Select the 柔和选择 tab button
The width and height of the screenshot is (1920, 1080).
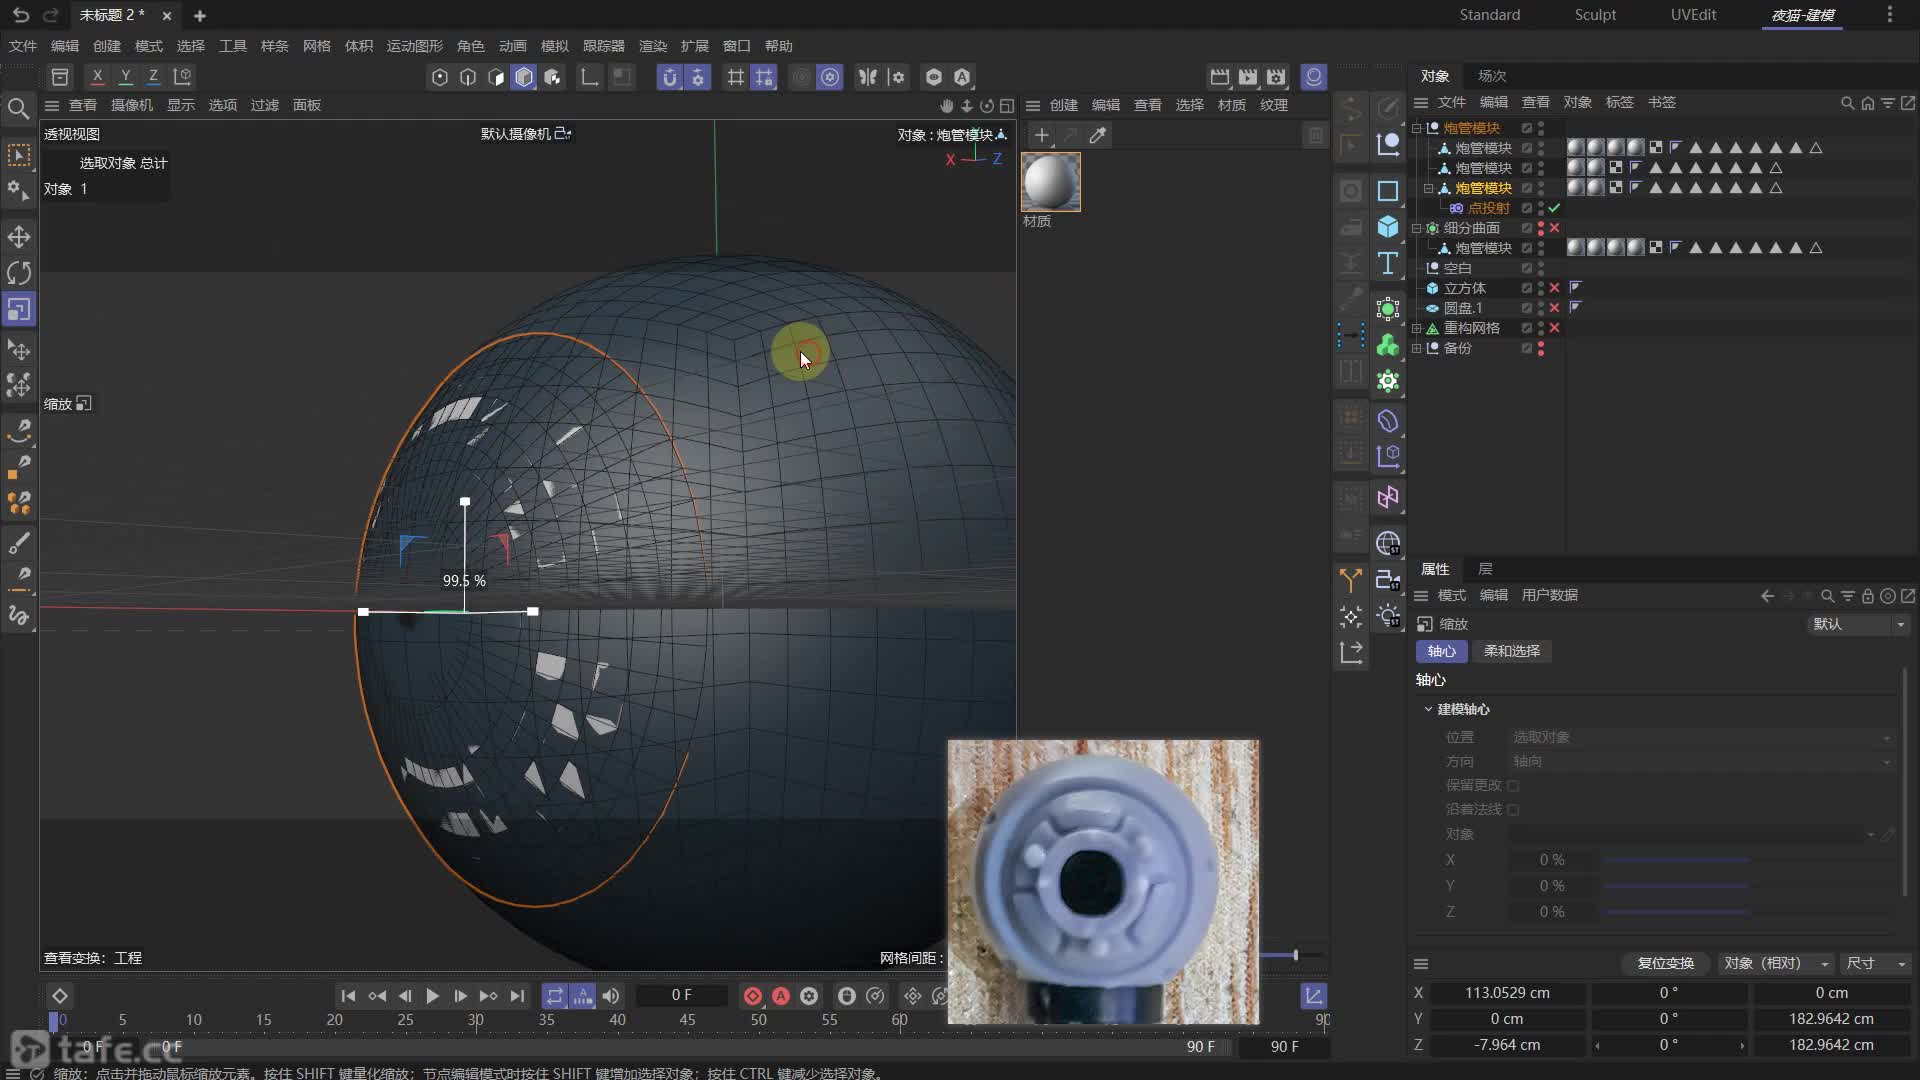(x=1512, y=651)
